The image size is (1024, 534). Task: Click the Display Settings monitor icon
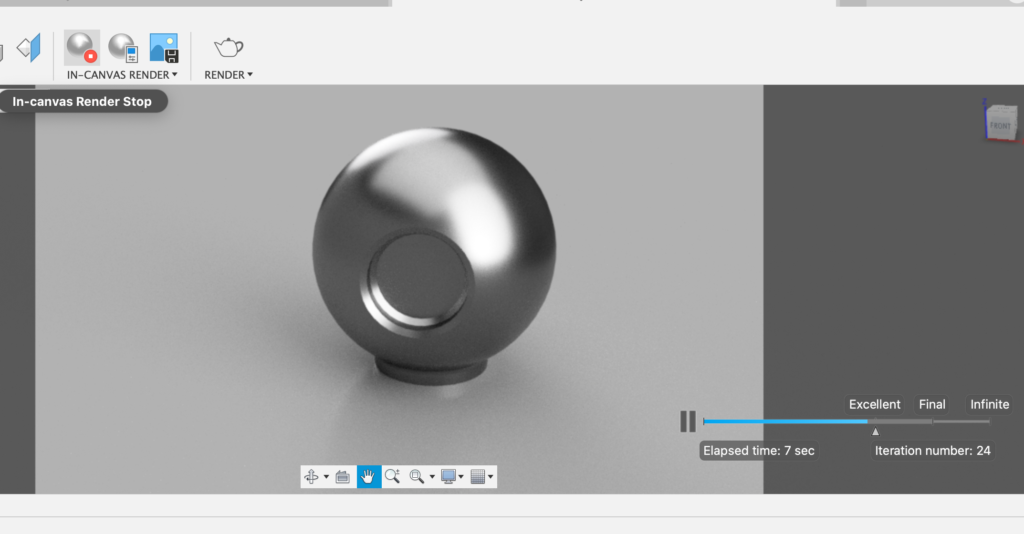(448, 477)
